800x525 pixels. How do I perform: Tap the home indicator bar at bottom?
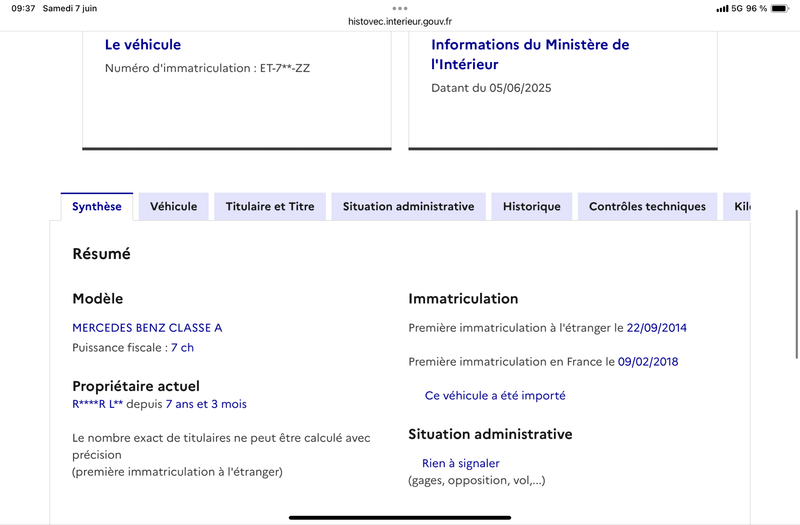click(x=400, y=517)
